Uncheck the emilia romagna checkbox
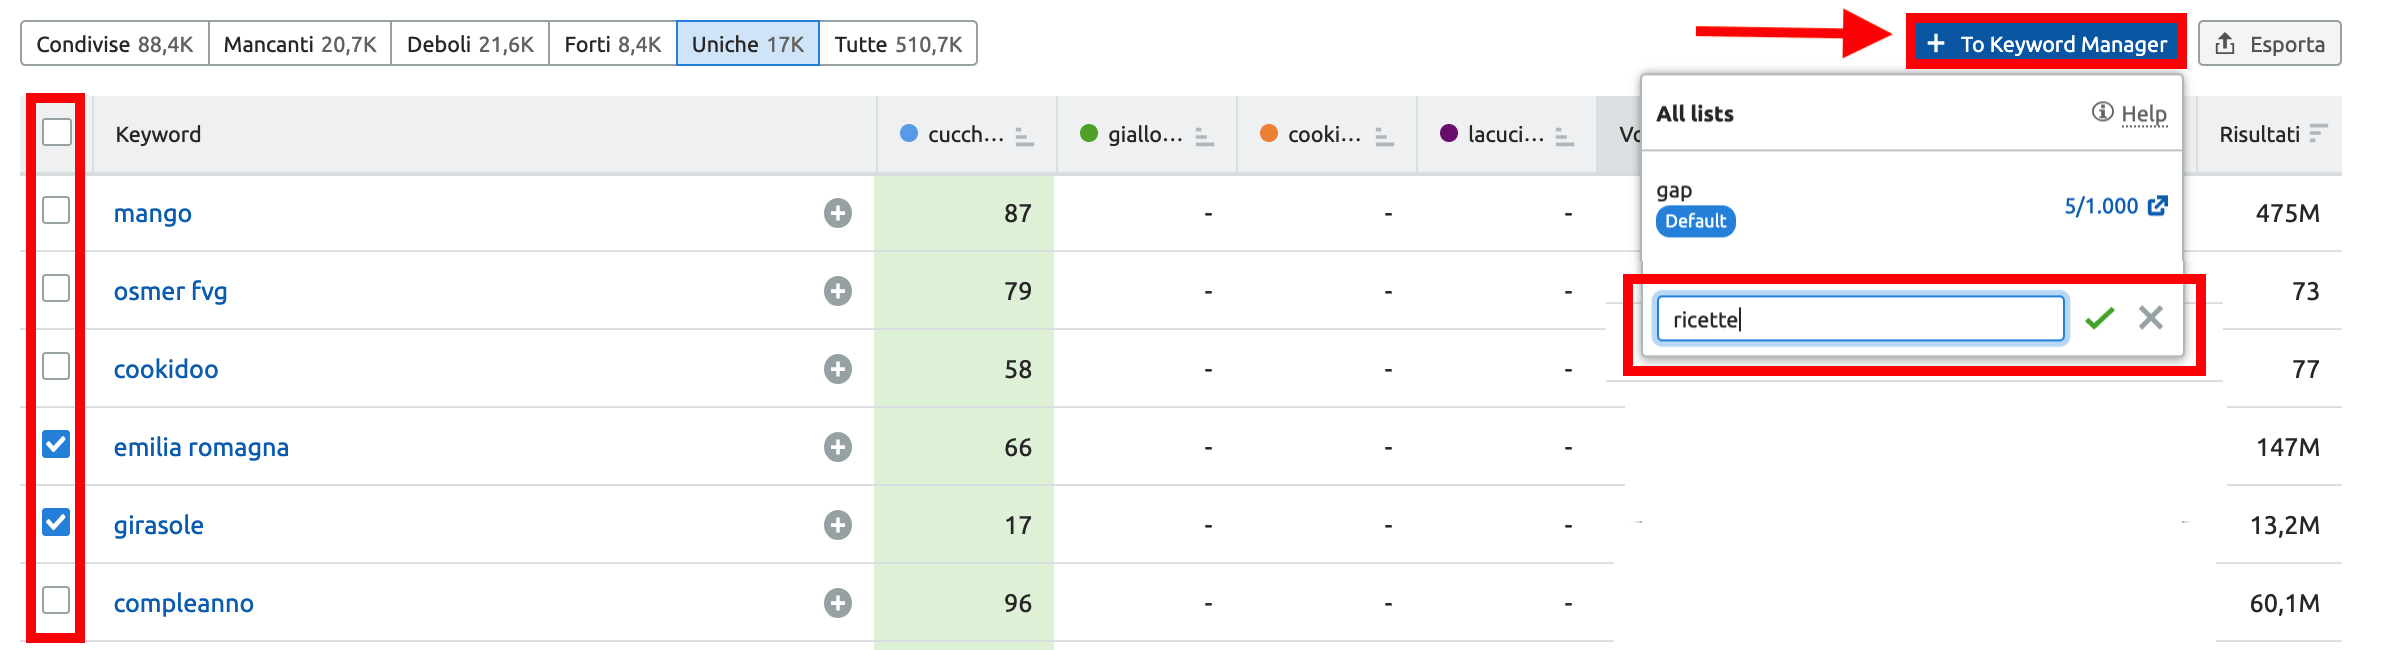The image size is (2386, 650). click(x=57, y=444)
